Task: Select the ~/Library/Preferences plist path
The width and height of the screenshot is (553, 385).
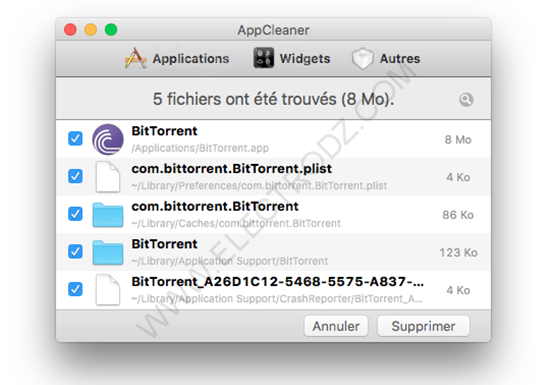Action: tap(259, 186)
